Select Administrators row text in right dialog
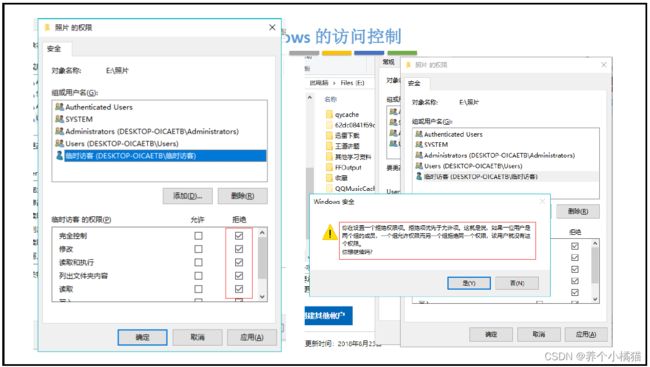650x367 pixels. [x=500, y=155]
